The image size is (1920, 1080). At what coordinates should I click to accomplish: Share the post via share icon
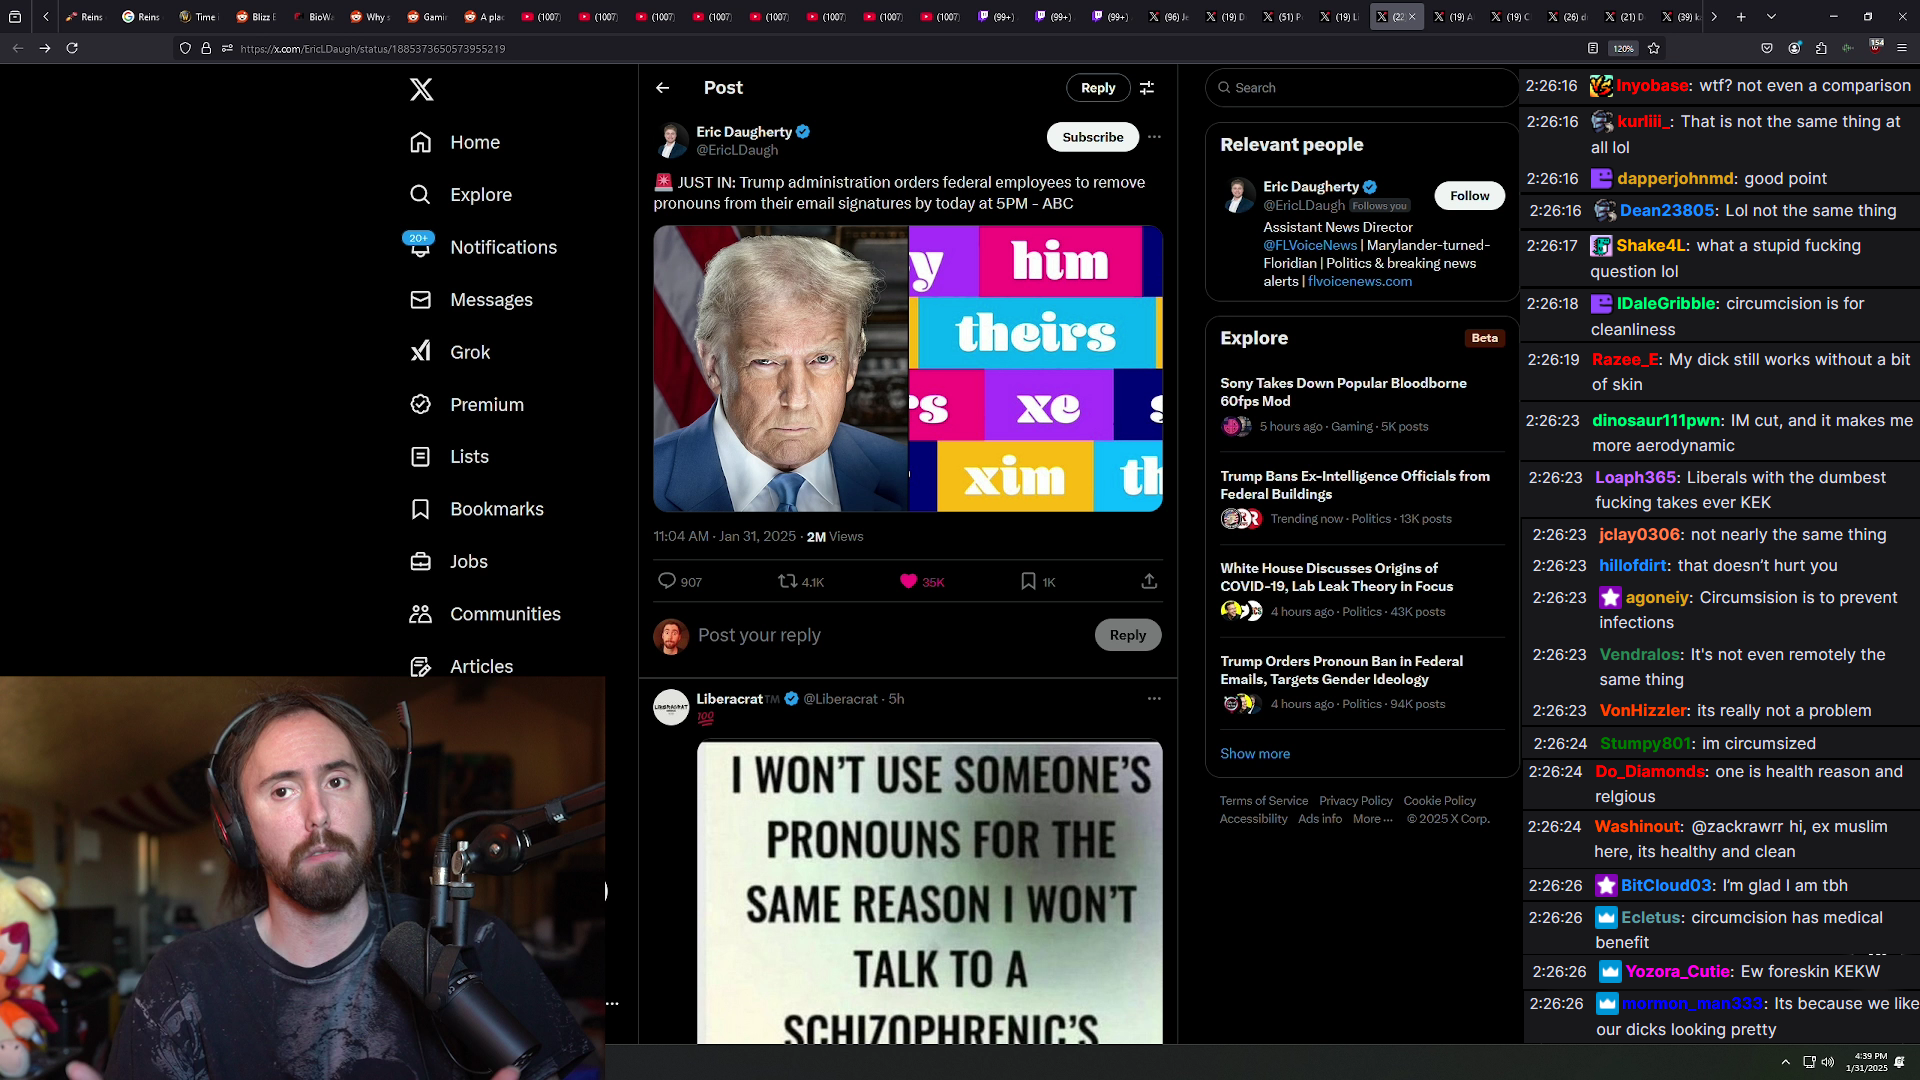(1149, 581)
